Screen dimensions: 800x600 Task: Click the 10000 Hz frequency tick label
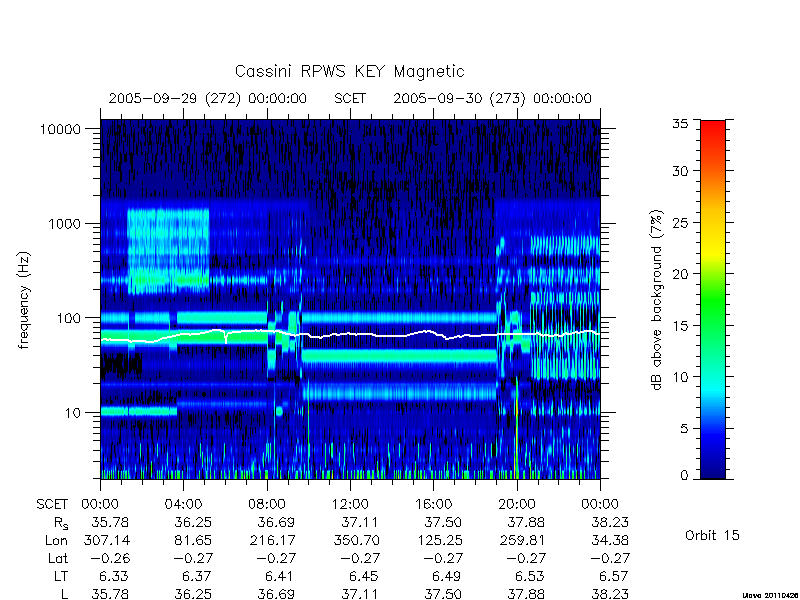(x=60, y=130)
